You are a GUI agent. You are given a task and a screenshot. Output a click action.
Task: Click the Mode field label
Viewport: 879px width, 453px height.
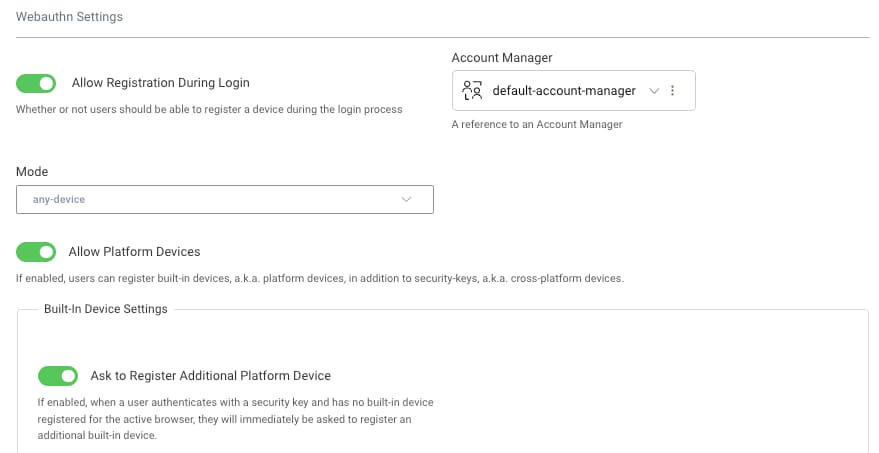(32, 172)
